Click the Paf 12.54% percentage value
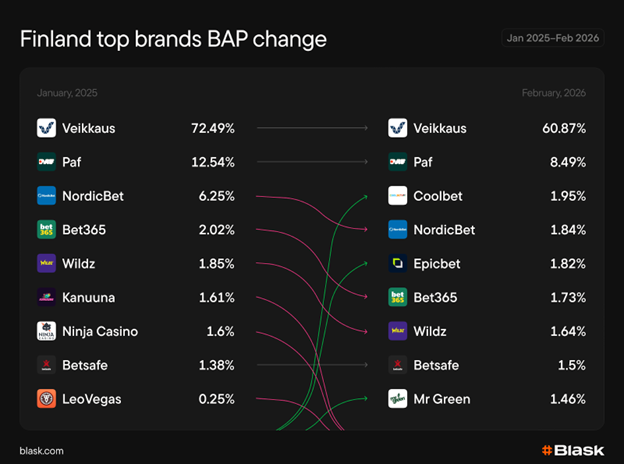 [x=213, y=162]
